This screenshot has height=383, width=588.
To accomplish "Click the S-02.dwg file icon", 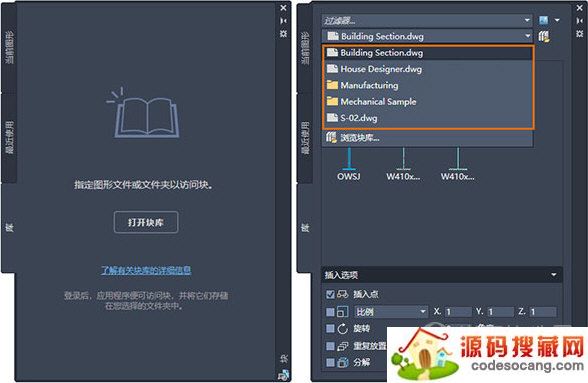I will point(332,118).
